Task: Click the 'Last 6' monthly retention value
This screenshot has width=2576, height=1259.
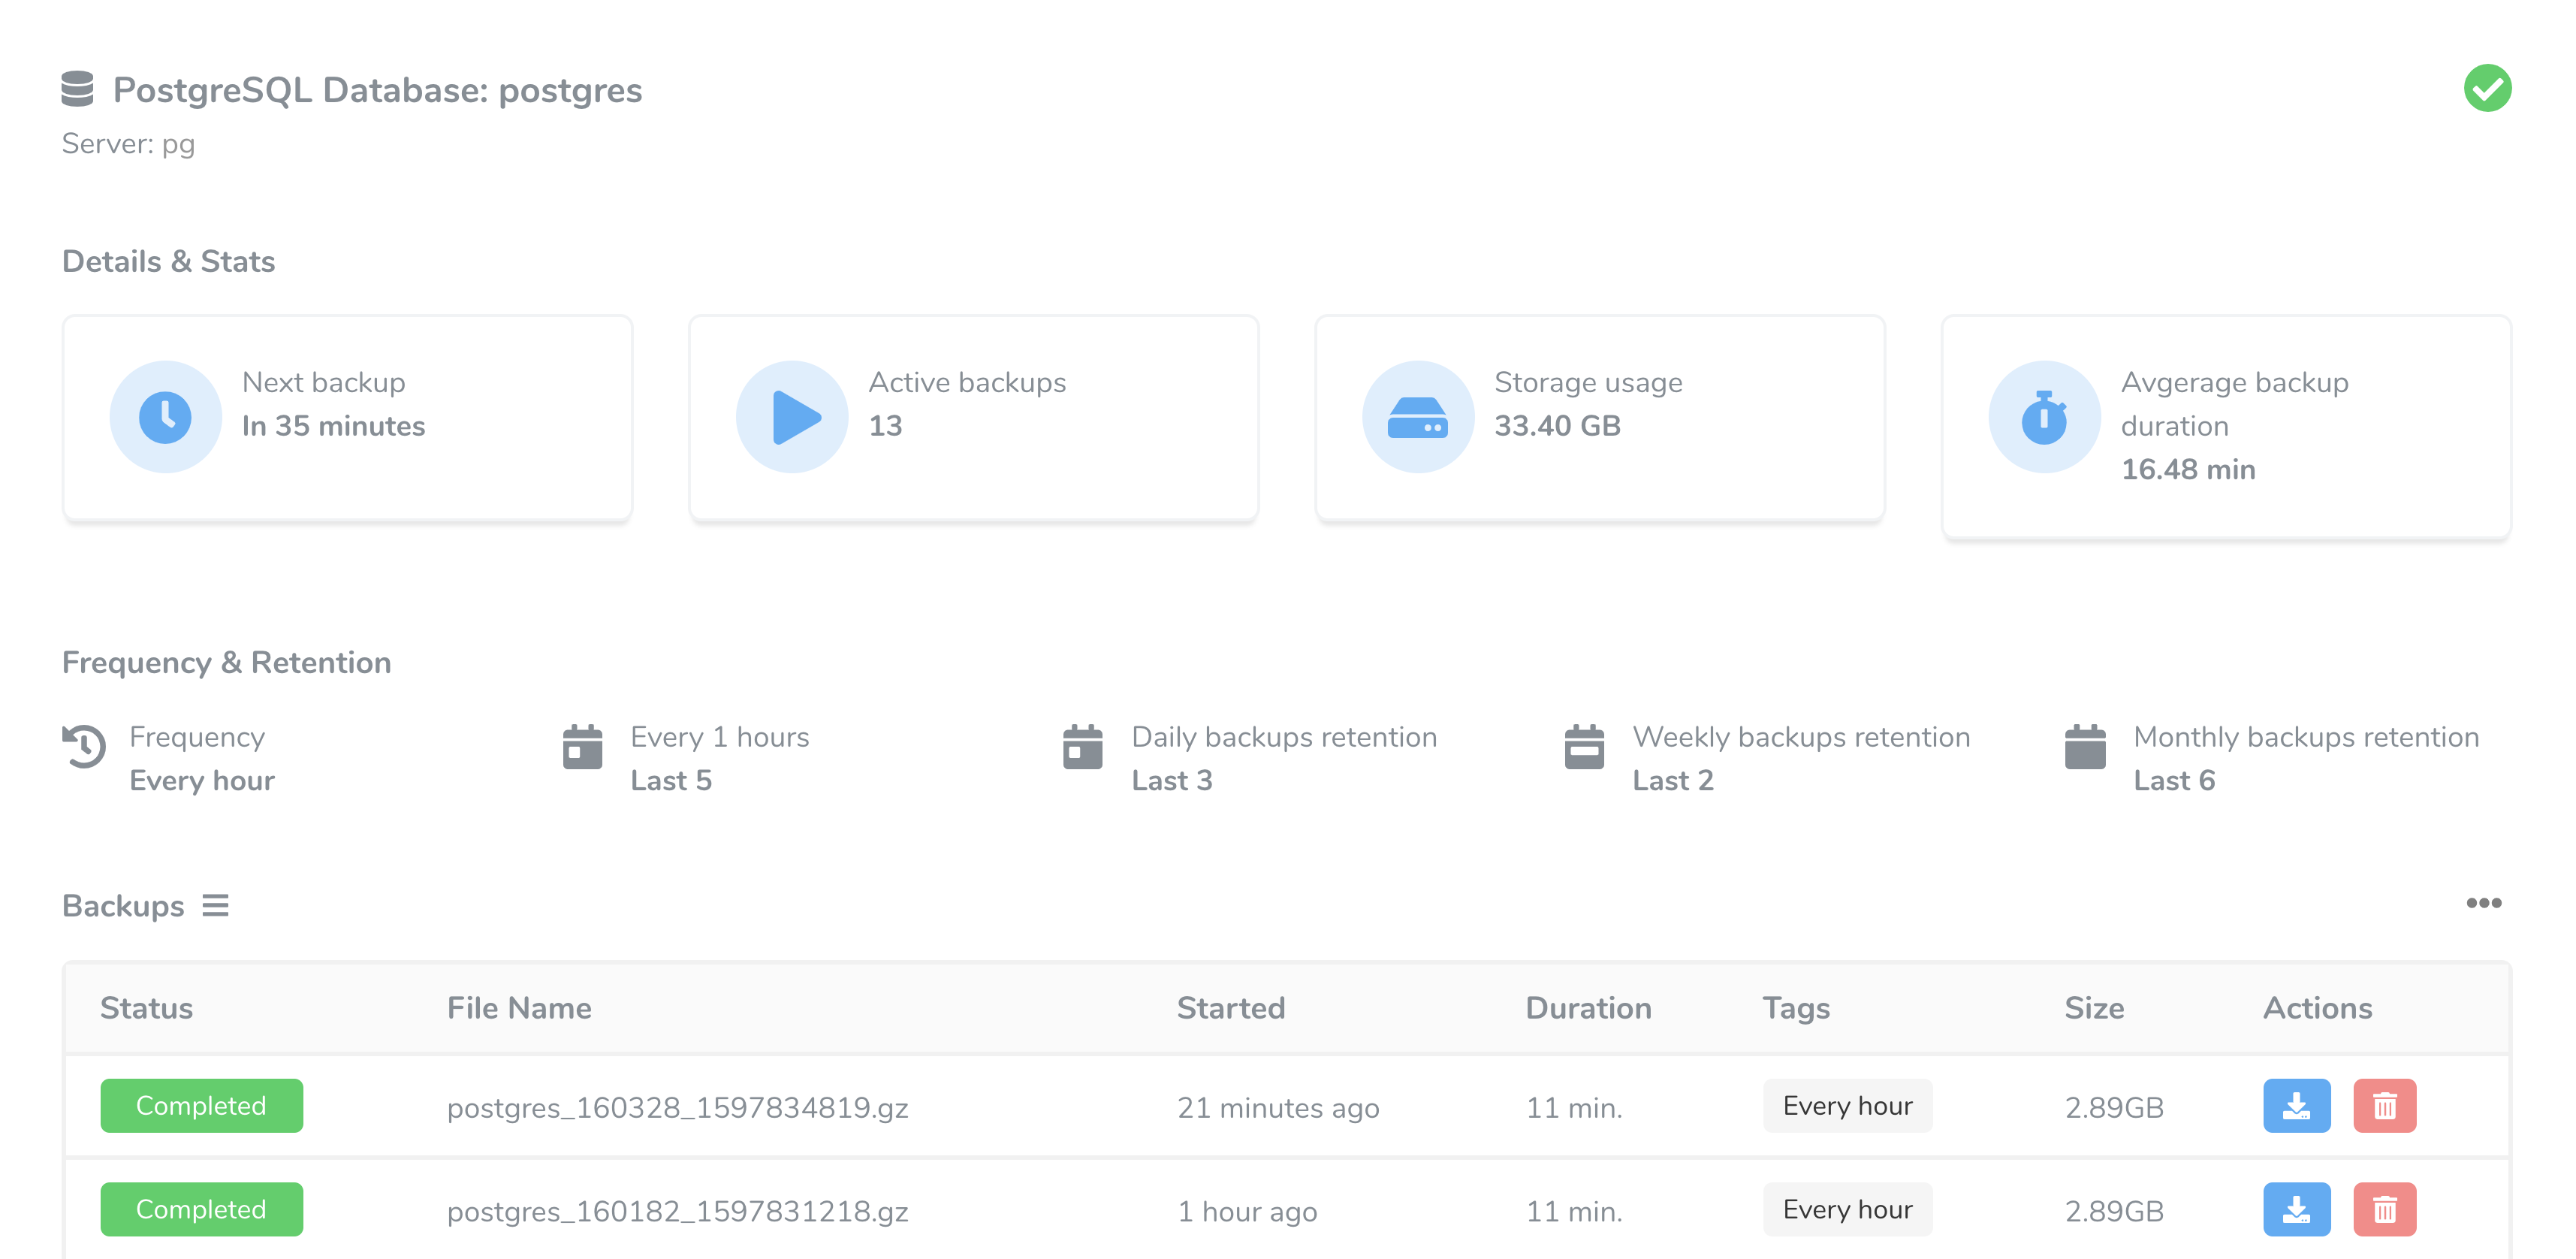Action: 2174,780
